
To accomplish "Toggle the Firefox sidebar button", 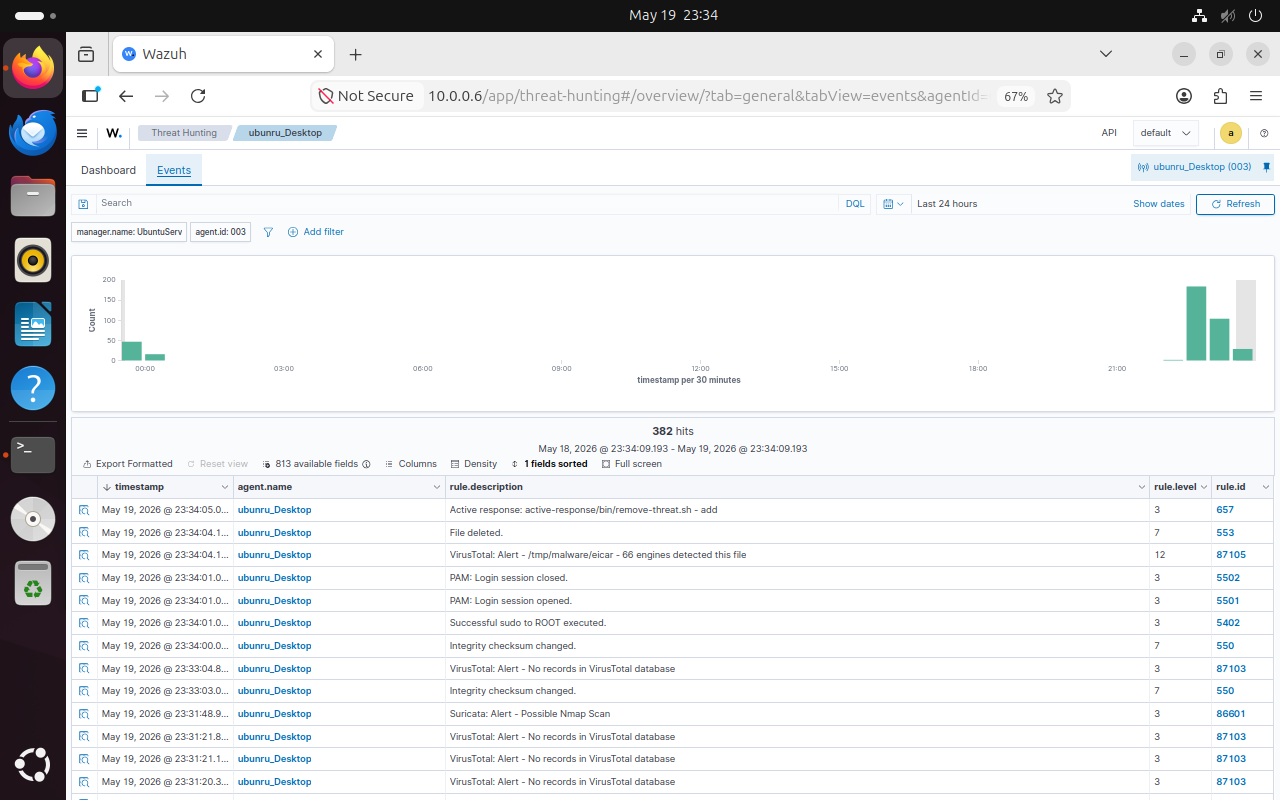I will tap(91, 96).
